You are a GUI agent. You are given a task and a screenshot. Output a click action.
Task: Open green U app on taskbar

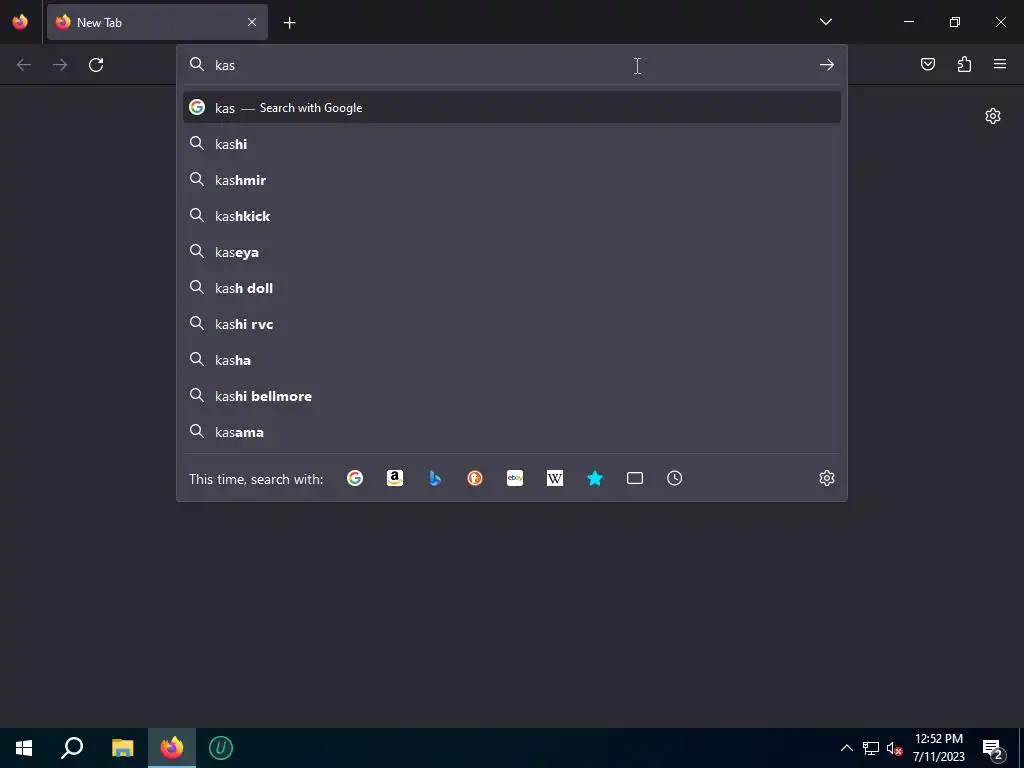point(221,748)
